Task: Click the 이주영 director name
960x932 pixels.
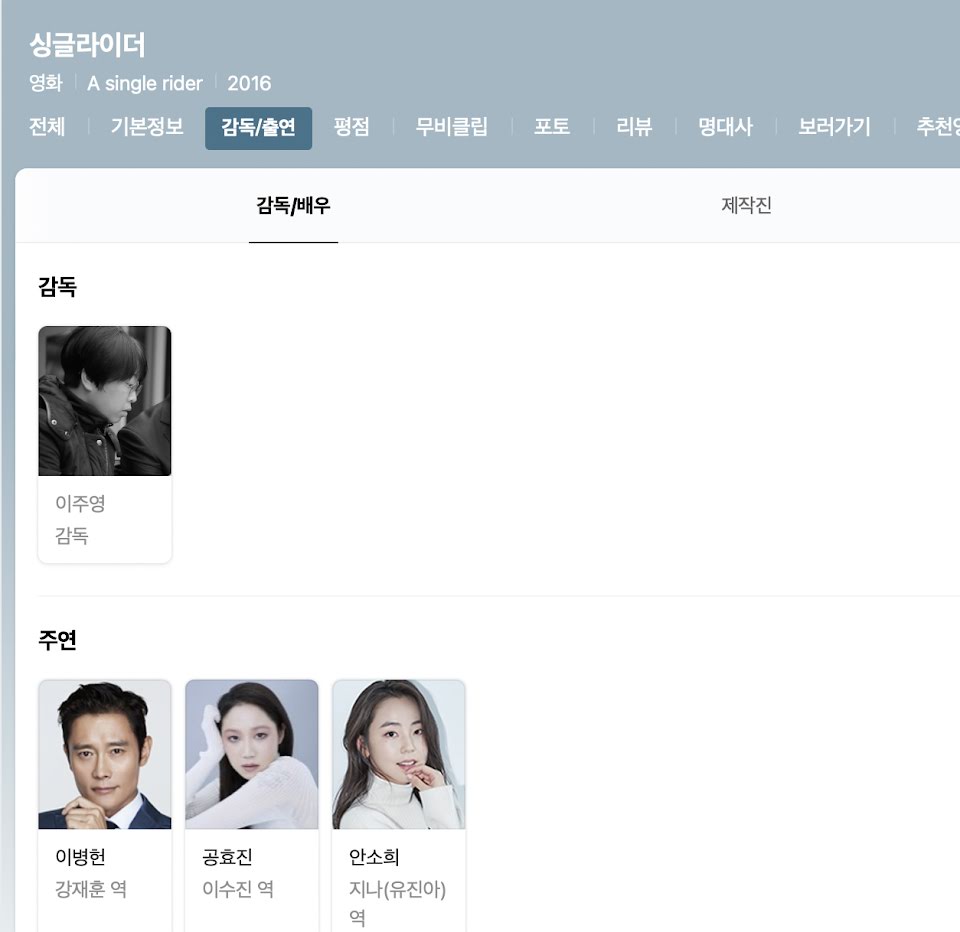Action: click(80, 503)
